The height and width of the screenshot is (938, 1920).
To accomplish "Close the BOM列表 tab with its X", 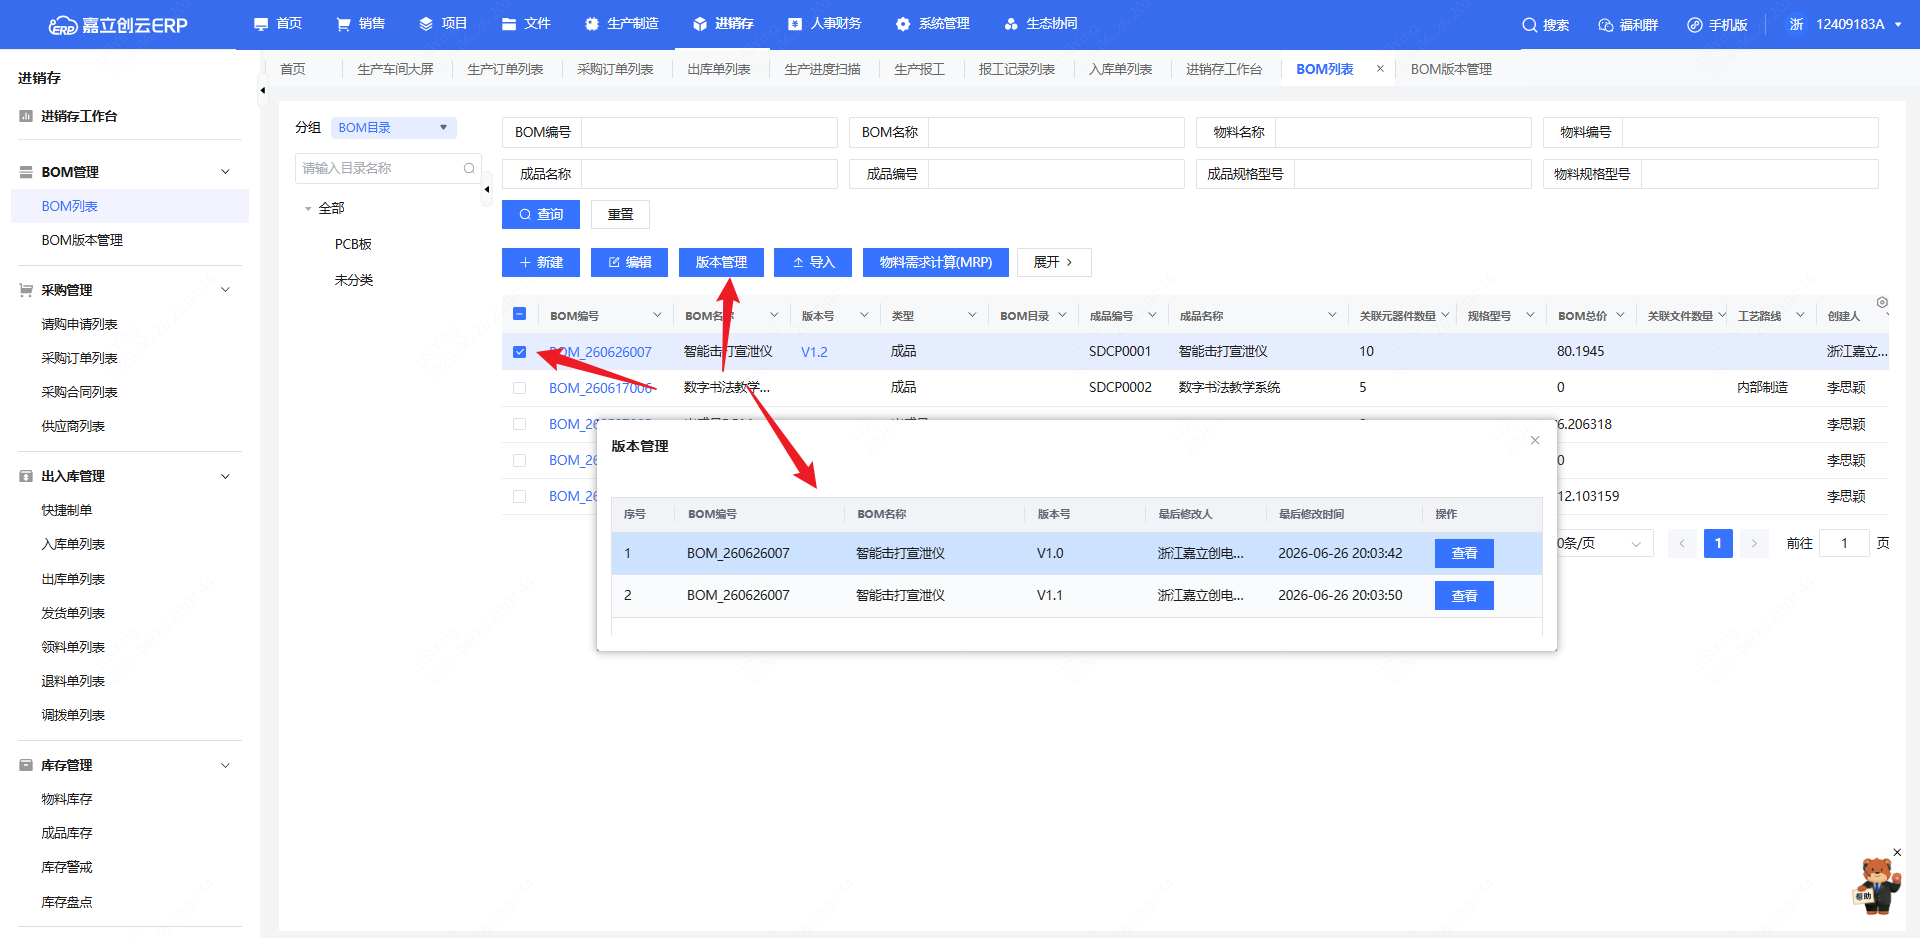I will (x=1380, y=69).
